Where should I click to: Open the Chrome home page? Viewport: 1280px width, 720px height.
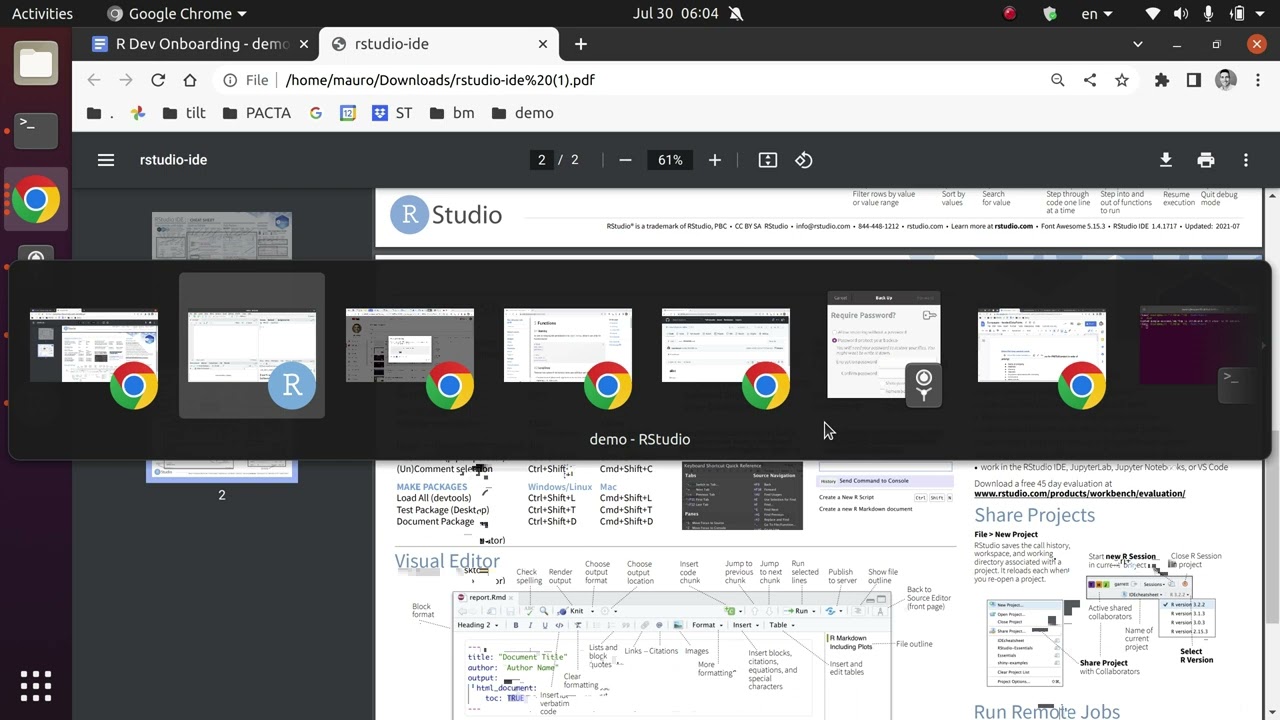coord(190,80)
